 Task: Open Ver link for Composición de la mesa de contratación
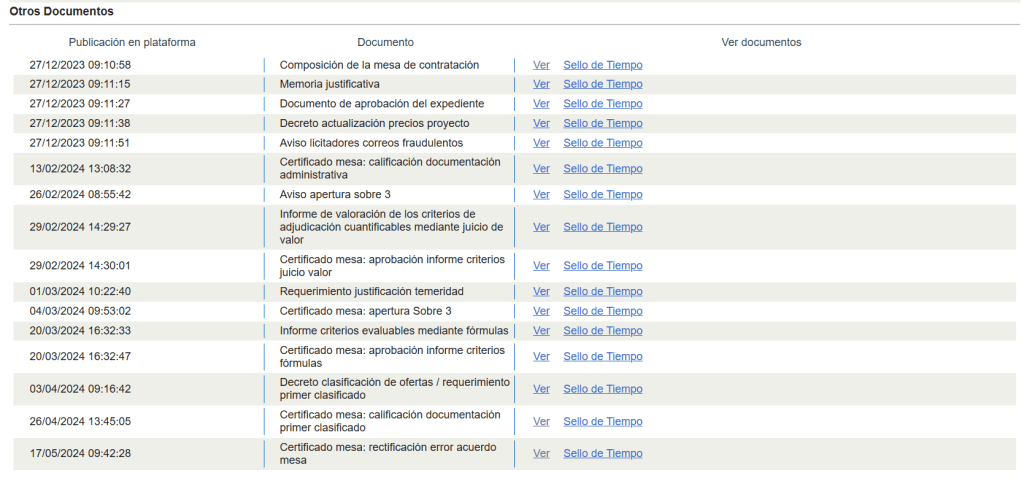point(541,65)
